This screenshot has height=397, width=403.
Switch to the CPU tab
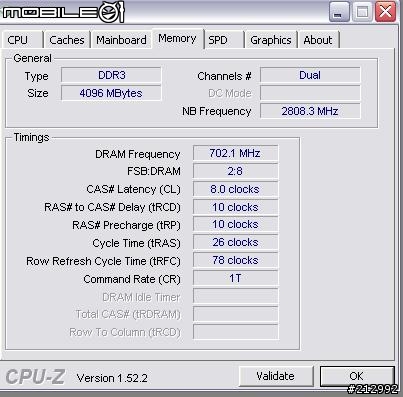click(x=22, y=40)
